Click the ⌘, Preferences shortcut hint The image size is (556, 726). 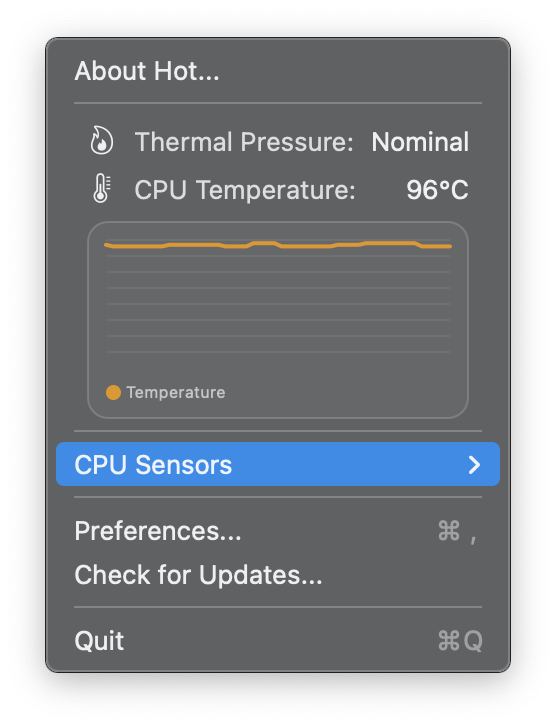coord(457,531)
